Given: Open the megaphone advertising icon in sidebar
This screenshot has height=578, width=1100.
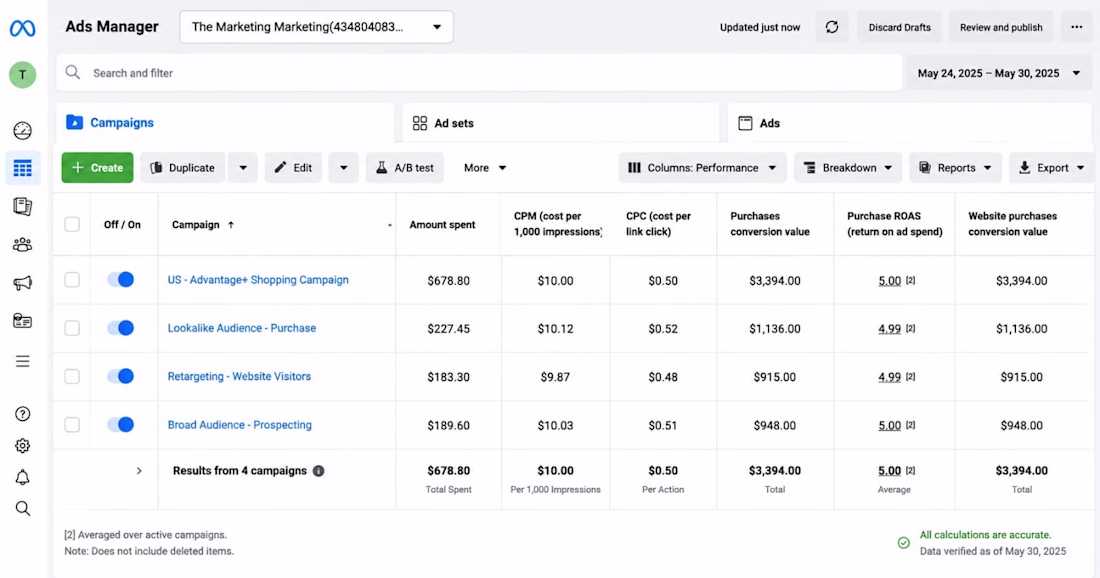Looking at the screenshot, I should (22, 283).
